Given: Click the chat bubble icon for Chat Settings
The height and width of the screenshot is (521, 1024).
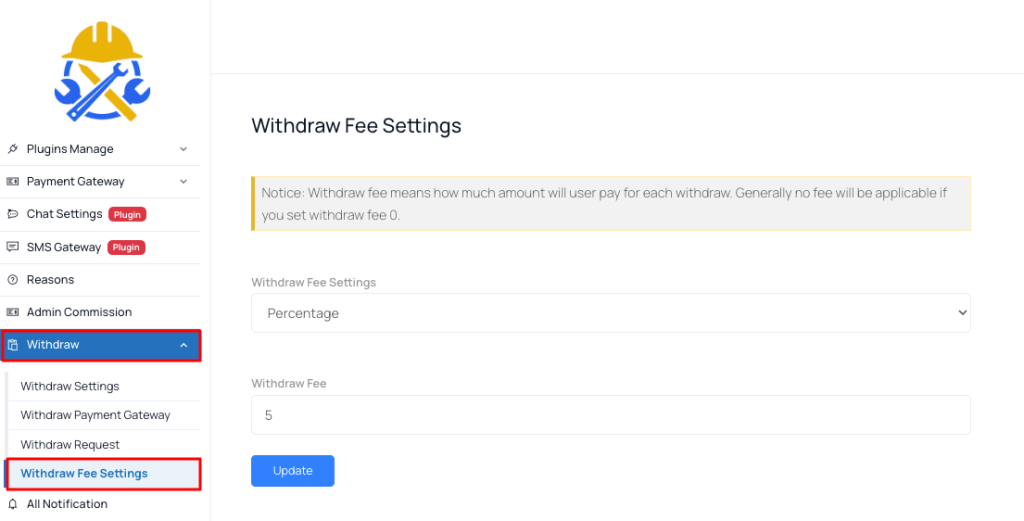Looking at the screenshot, I should [x=12, y=214].
